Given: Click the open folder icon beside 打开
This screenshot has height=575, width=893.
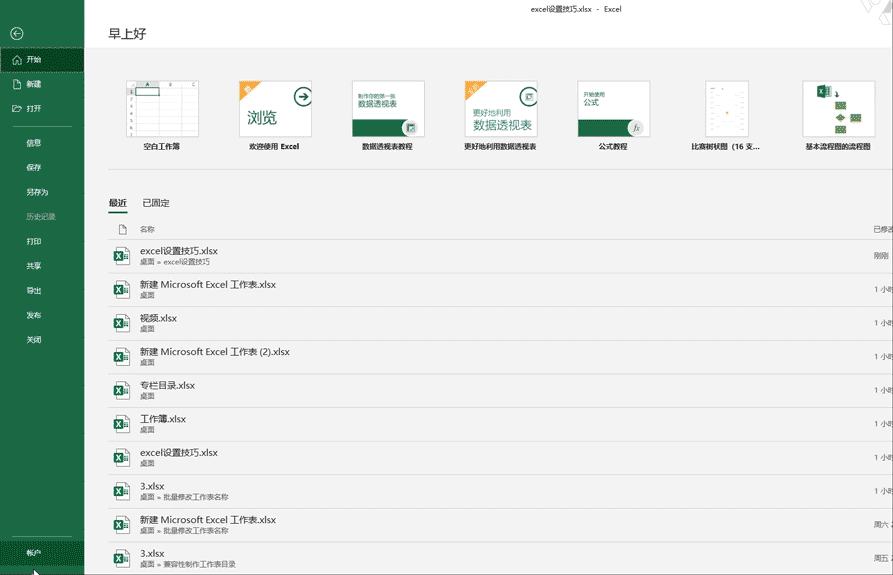Looking at the screenshot, I should pos(17,108).
